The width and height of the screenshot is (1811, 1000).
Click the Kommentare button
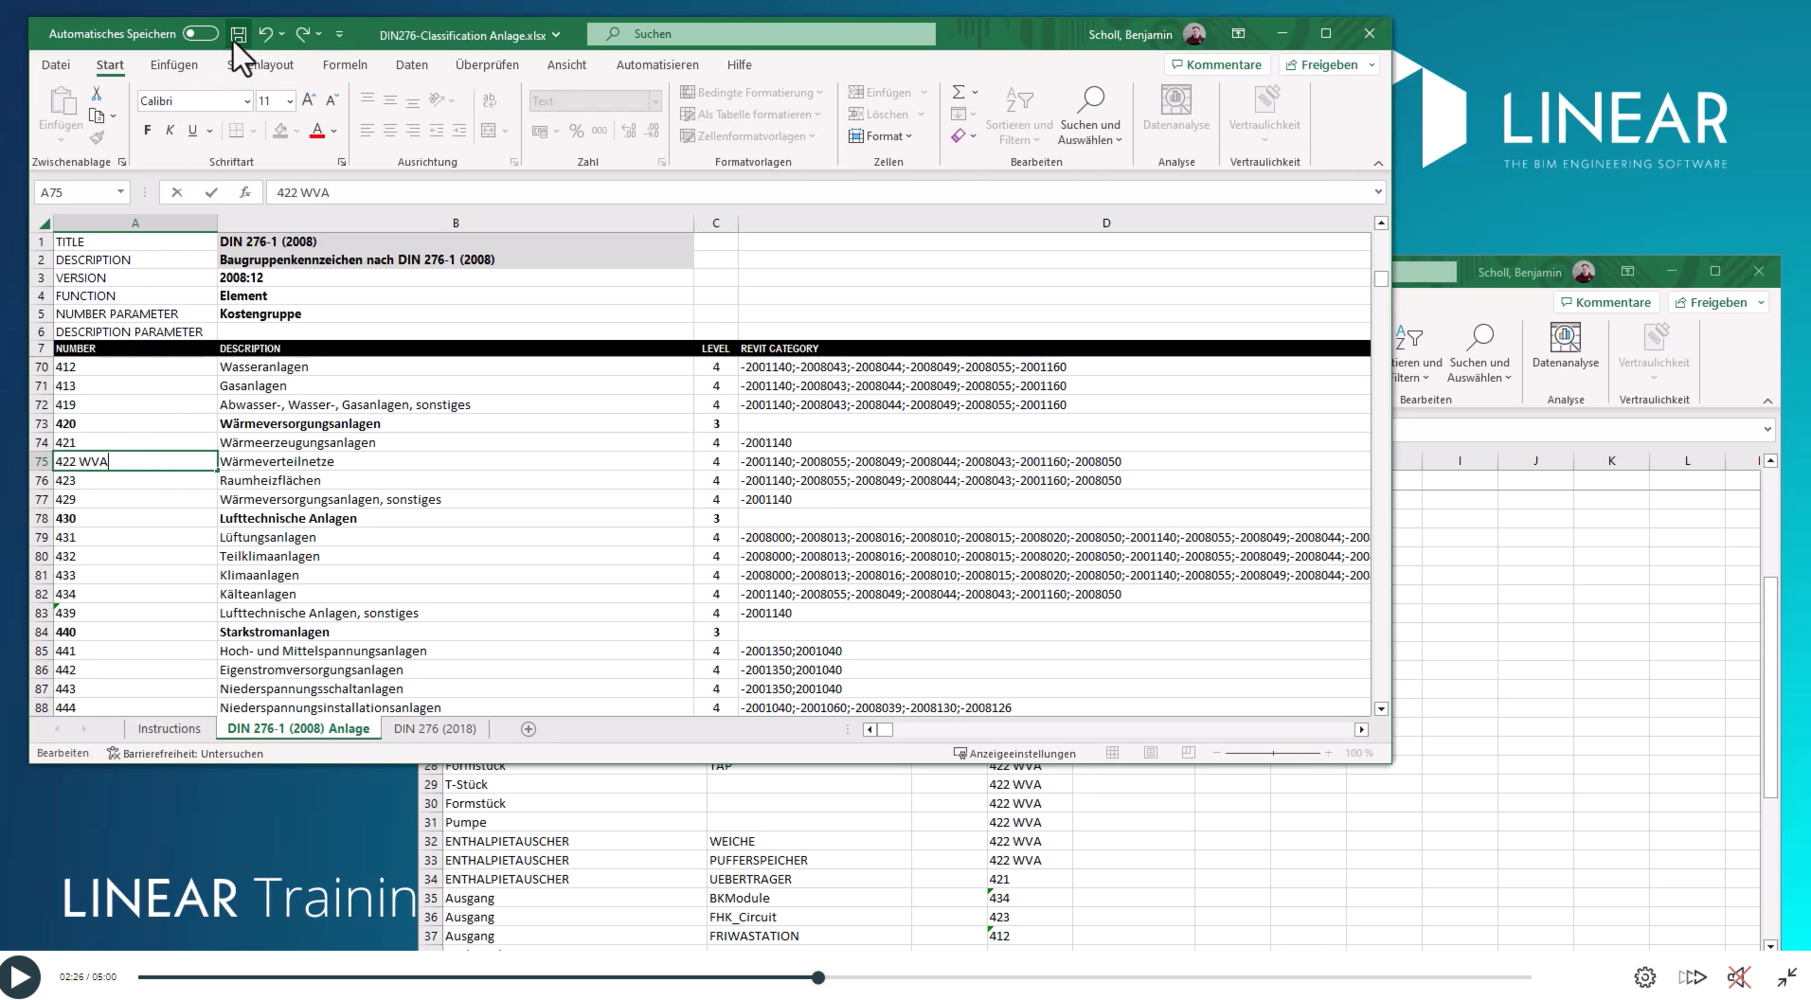click(x=1216, y=65)
